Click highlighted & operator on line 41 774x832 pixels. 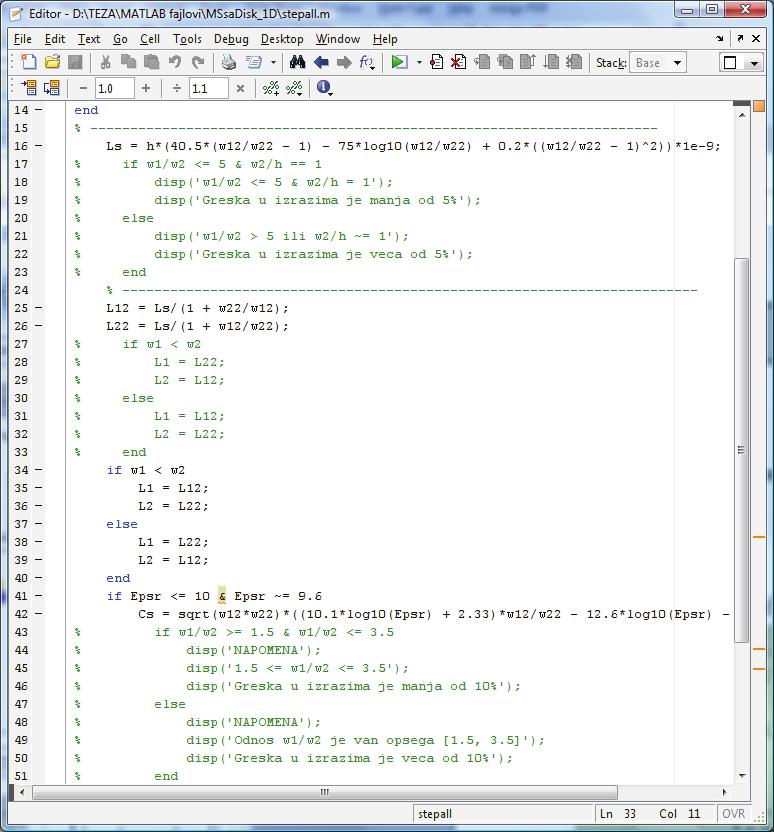[x=222, y=596]
